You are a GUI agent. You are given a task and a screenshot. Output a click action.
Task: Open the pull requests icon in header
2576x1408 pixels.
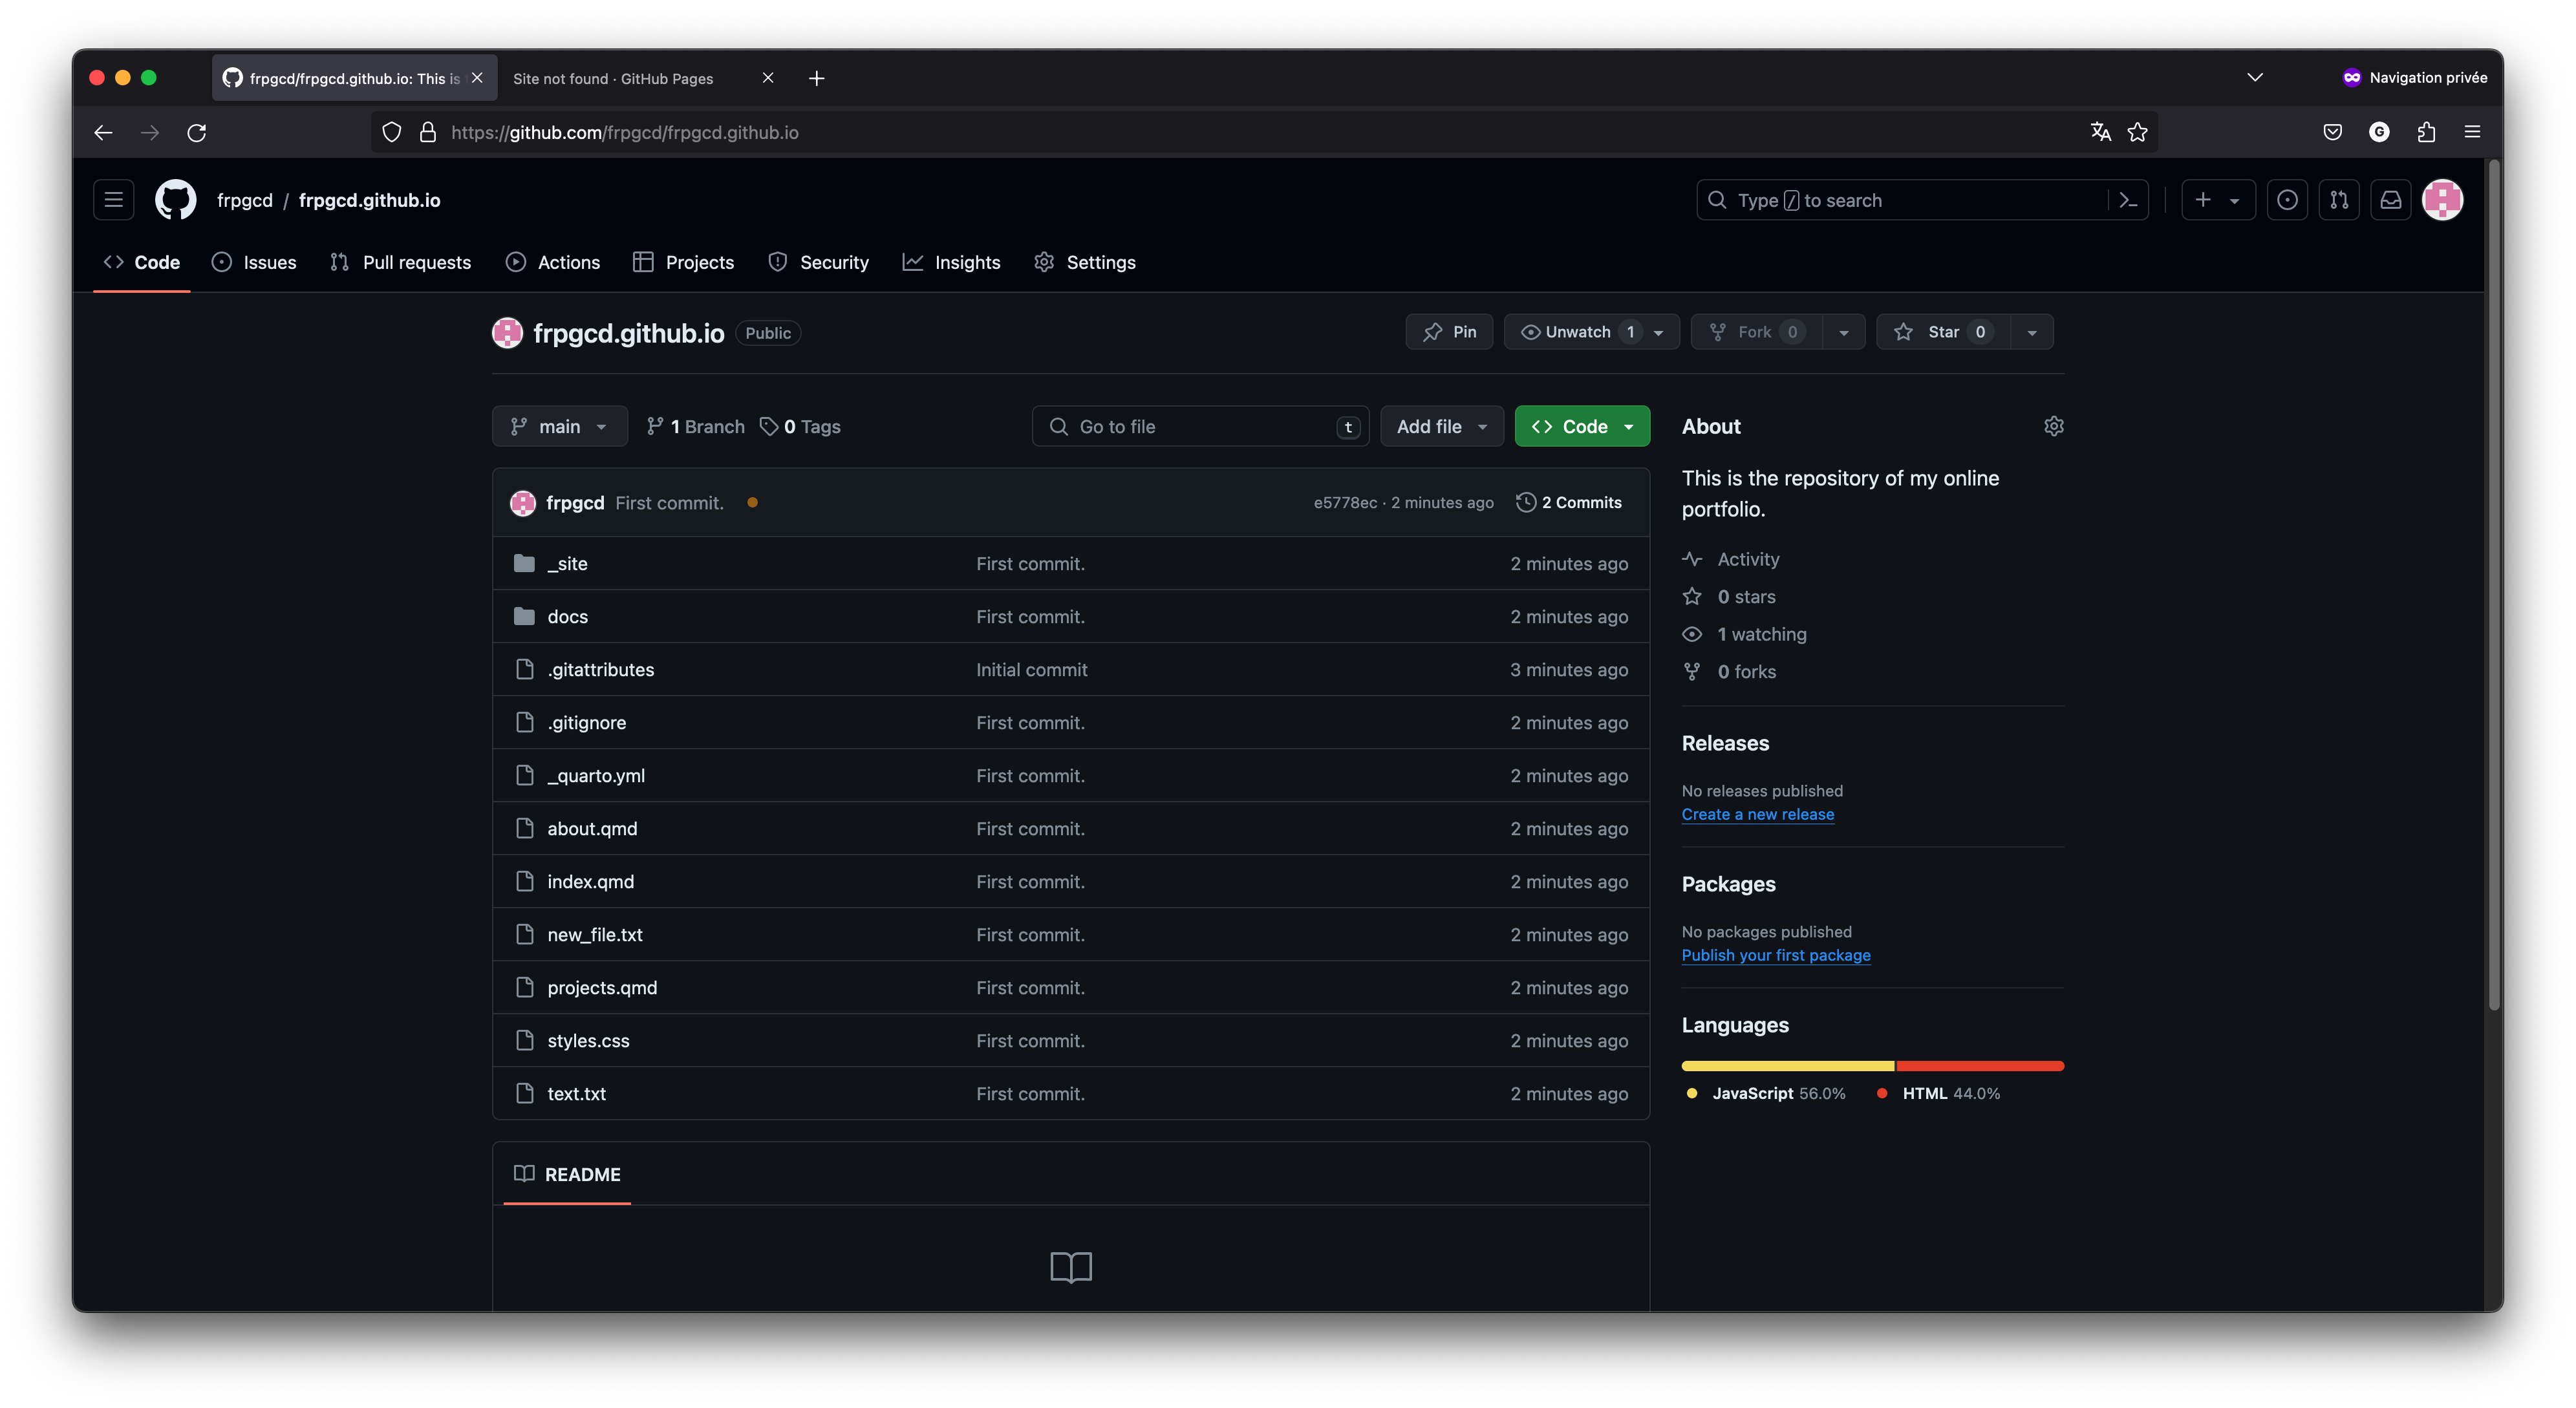point(2338,200)
